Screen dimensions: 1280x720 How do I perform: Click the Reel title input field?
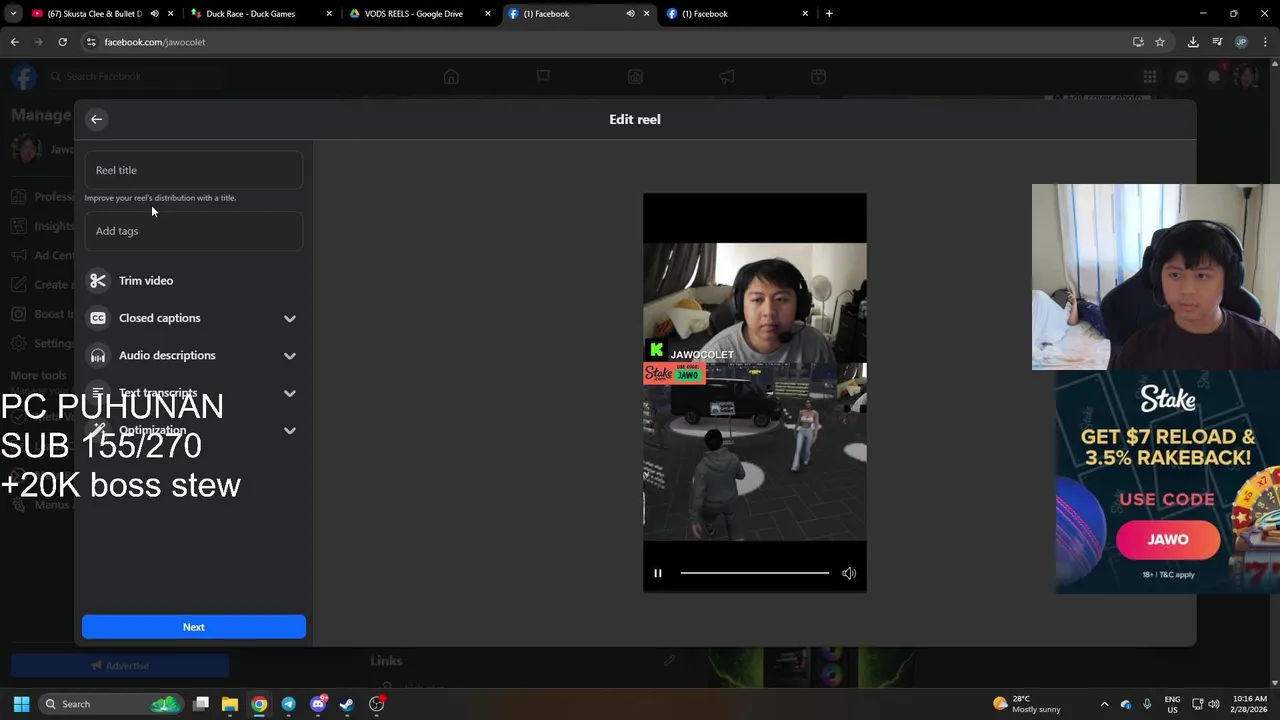194,170
